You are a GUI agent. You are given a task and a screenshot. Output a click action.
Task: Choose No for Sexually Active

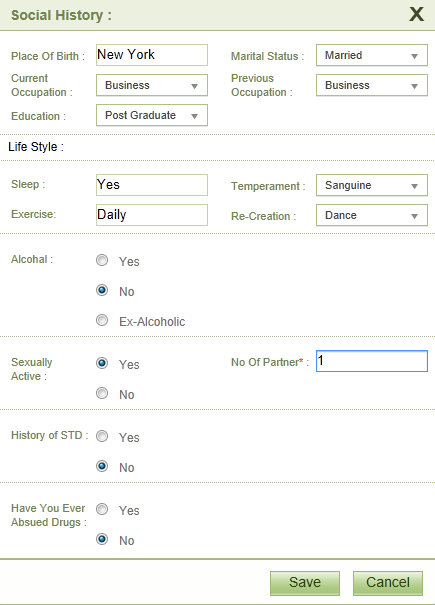(102, 393)
